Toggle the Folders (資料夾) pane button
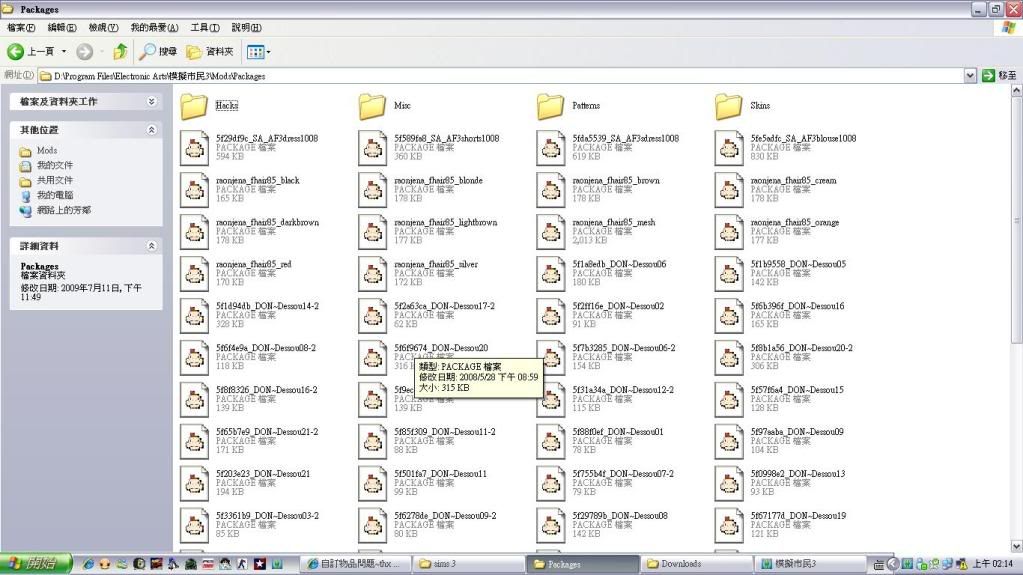This screenshot has height=575, width=1023. coord(210,51)
